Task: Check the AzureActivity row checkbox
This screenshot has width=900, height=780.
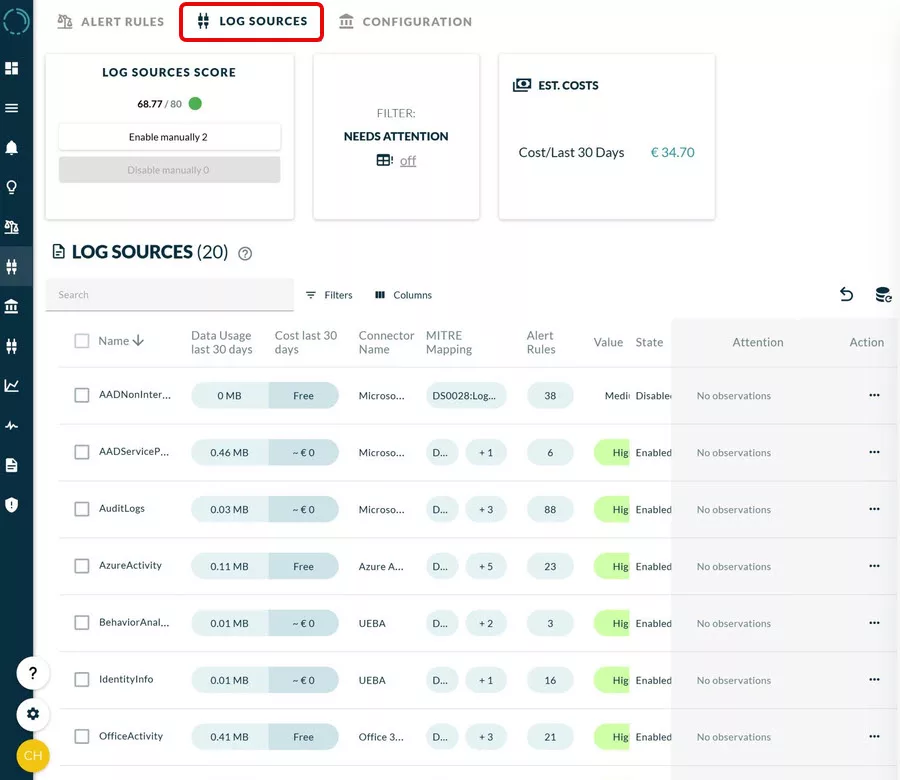Action: [x=82, y=565]
